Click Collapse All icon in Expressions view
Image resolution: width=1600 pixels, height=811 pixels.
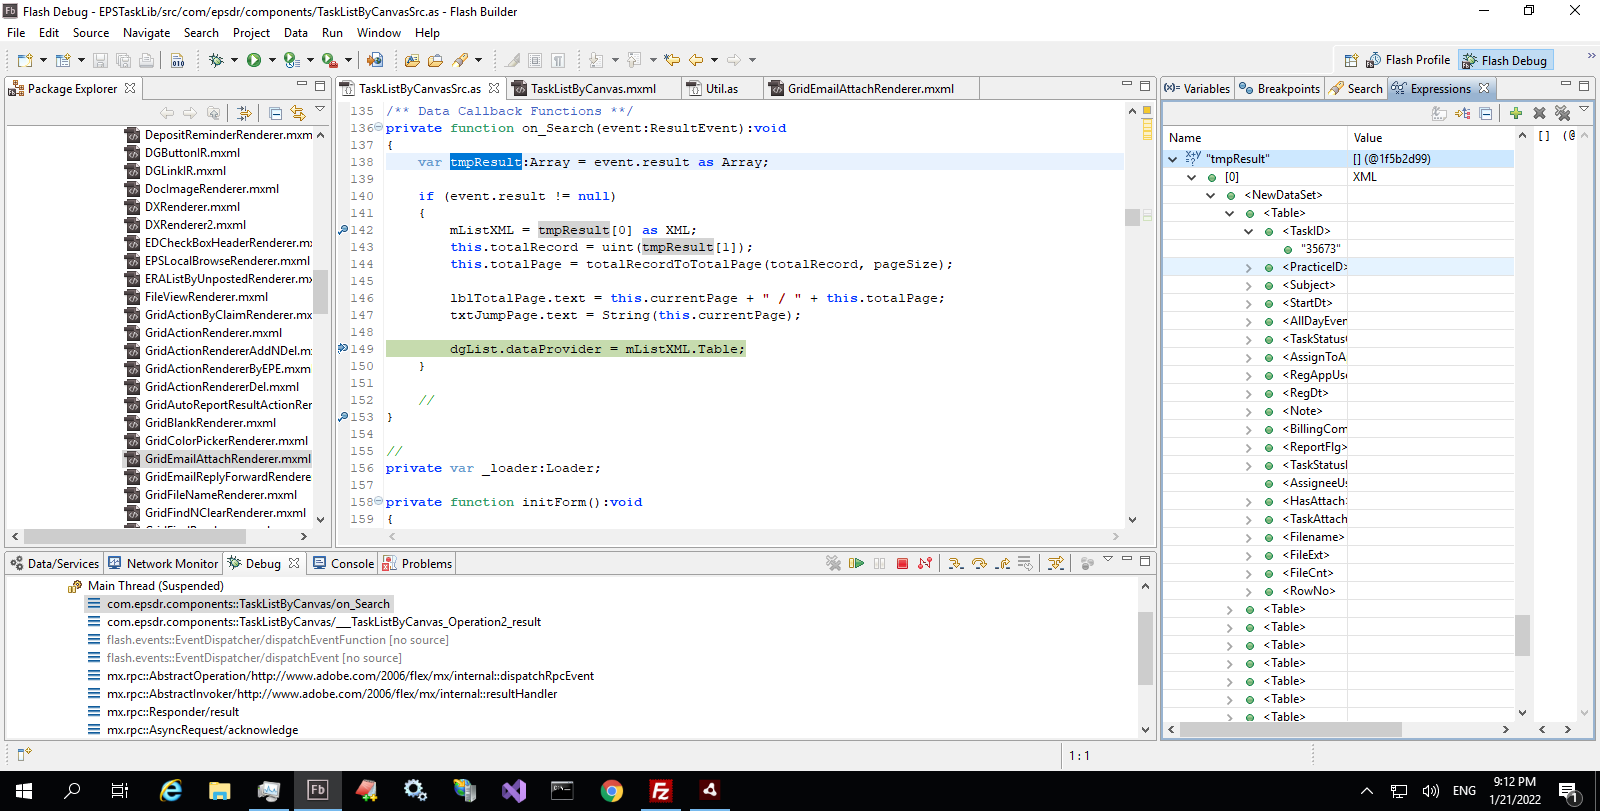pyautogui.click(x=1486, y=113)
